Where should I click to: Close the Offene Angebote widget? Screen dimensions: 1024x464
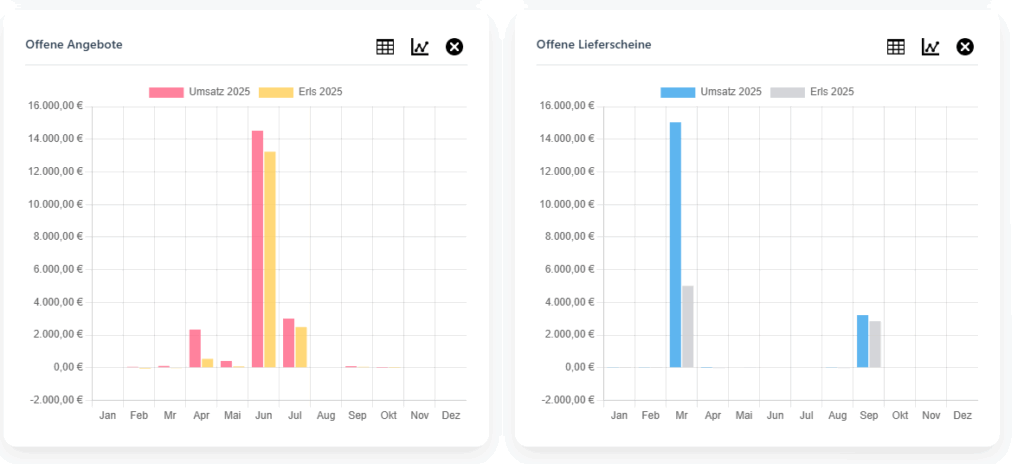454,47
